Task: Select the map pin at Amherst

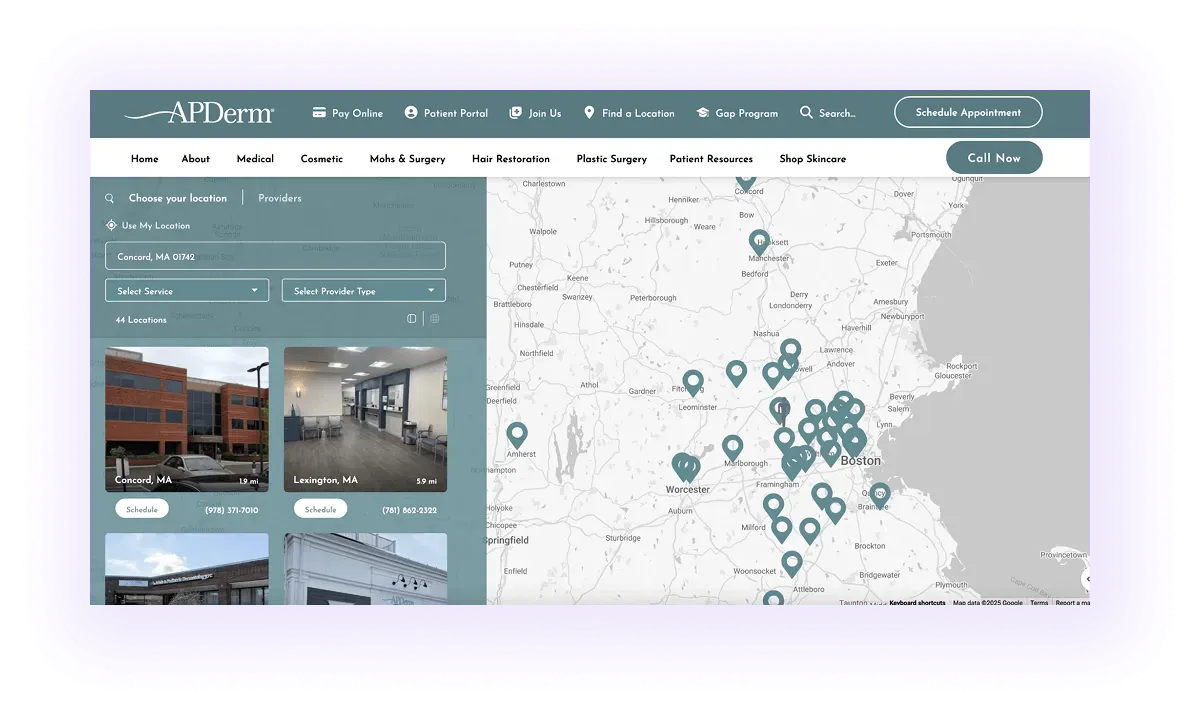Action: click(517, 435)
